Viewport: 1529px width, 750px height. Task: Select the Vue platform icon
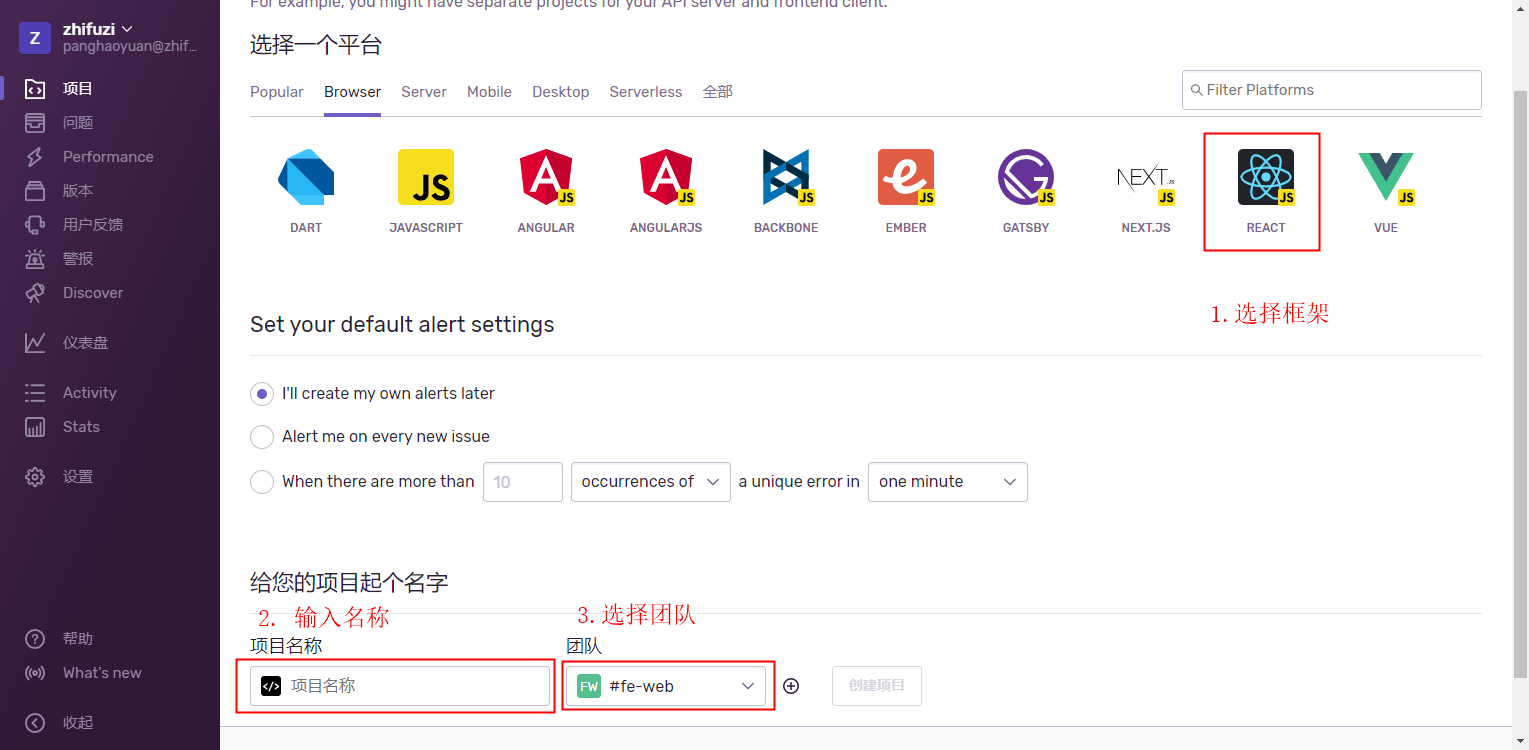[x=1386, y=177]
